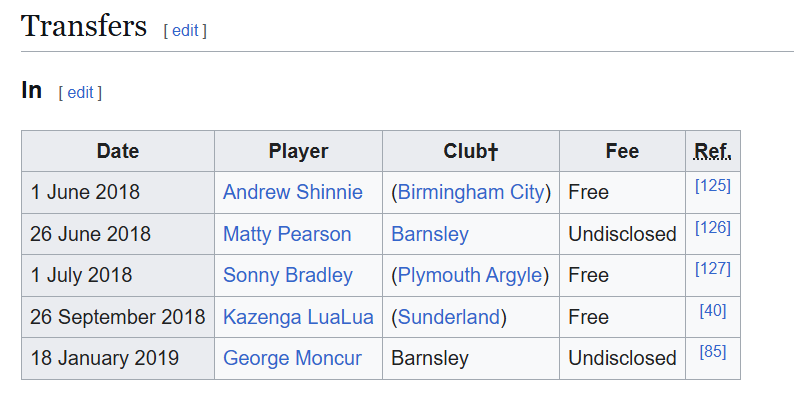Open the Sonny Bradley player link

288,275
